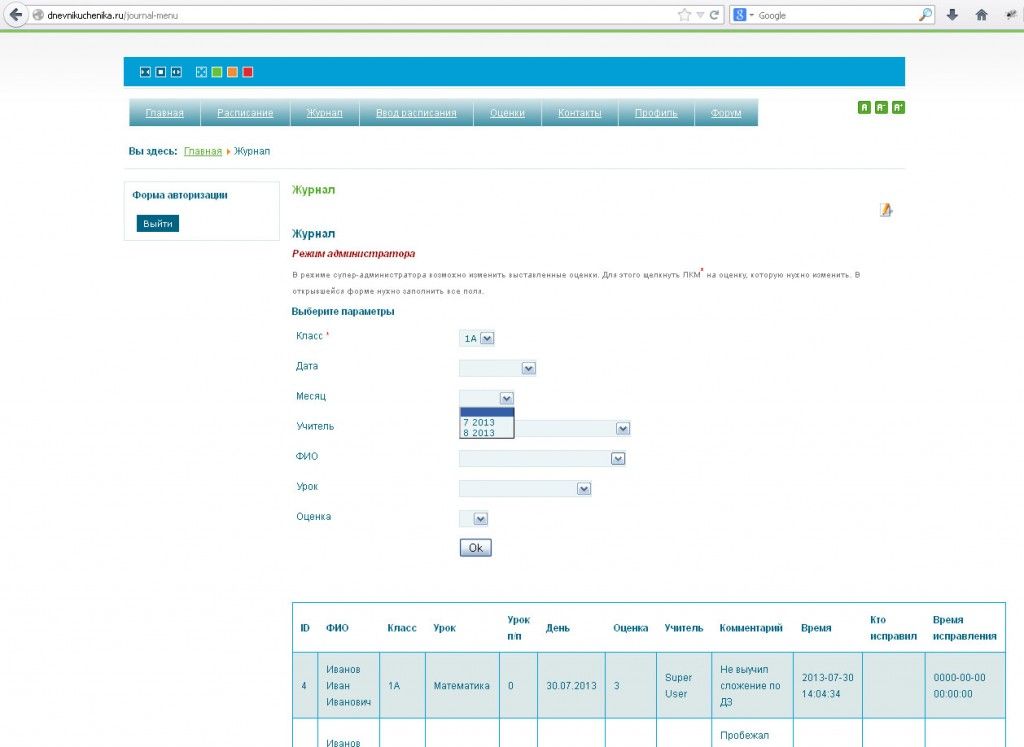Open the Форум menu item

click(726, 113)
